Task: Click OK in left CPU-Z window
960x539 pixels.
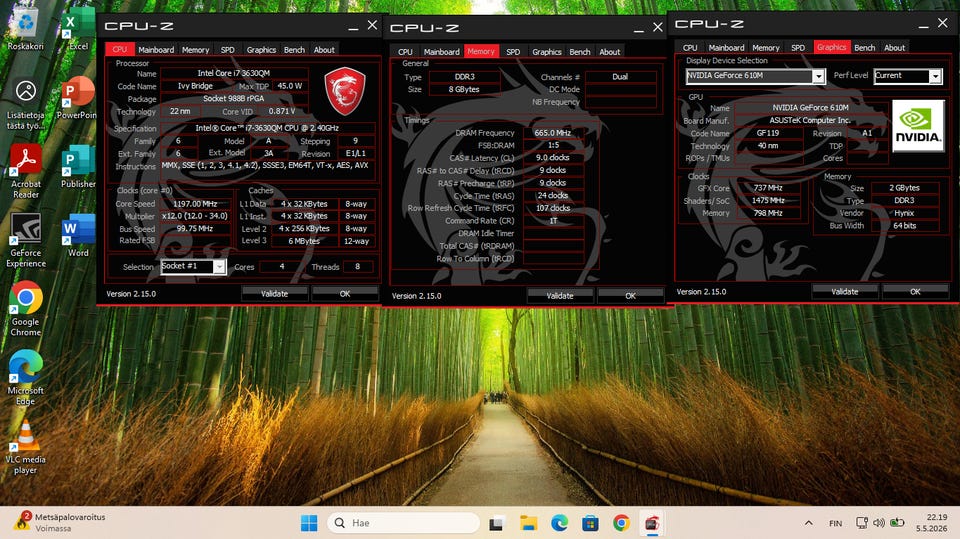Action: coord(345,293)
